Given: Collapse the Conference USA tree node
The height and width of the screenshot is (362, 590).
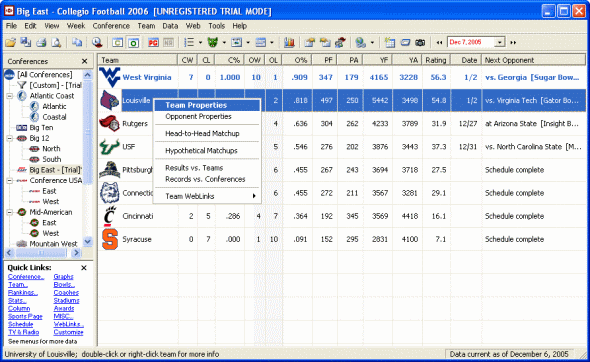Looking at the screenshot, I should click(x=10, y=181).
